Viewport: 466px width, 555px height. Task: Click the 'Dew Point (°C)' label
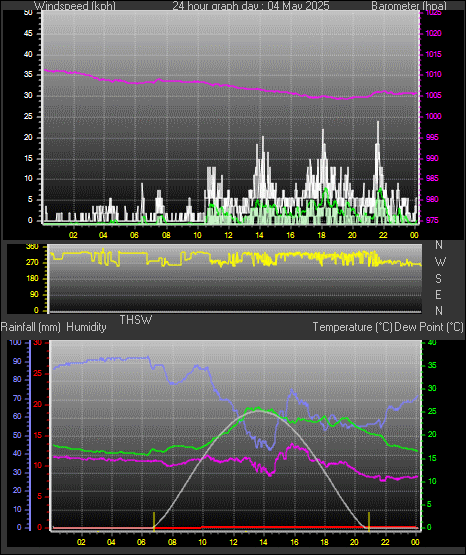[x=429, y=327]
